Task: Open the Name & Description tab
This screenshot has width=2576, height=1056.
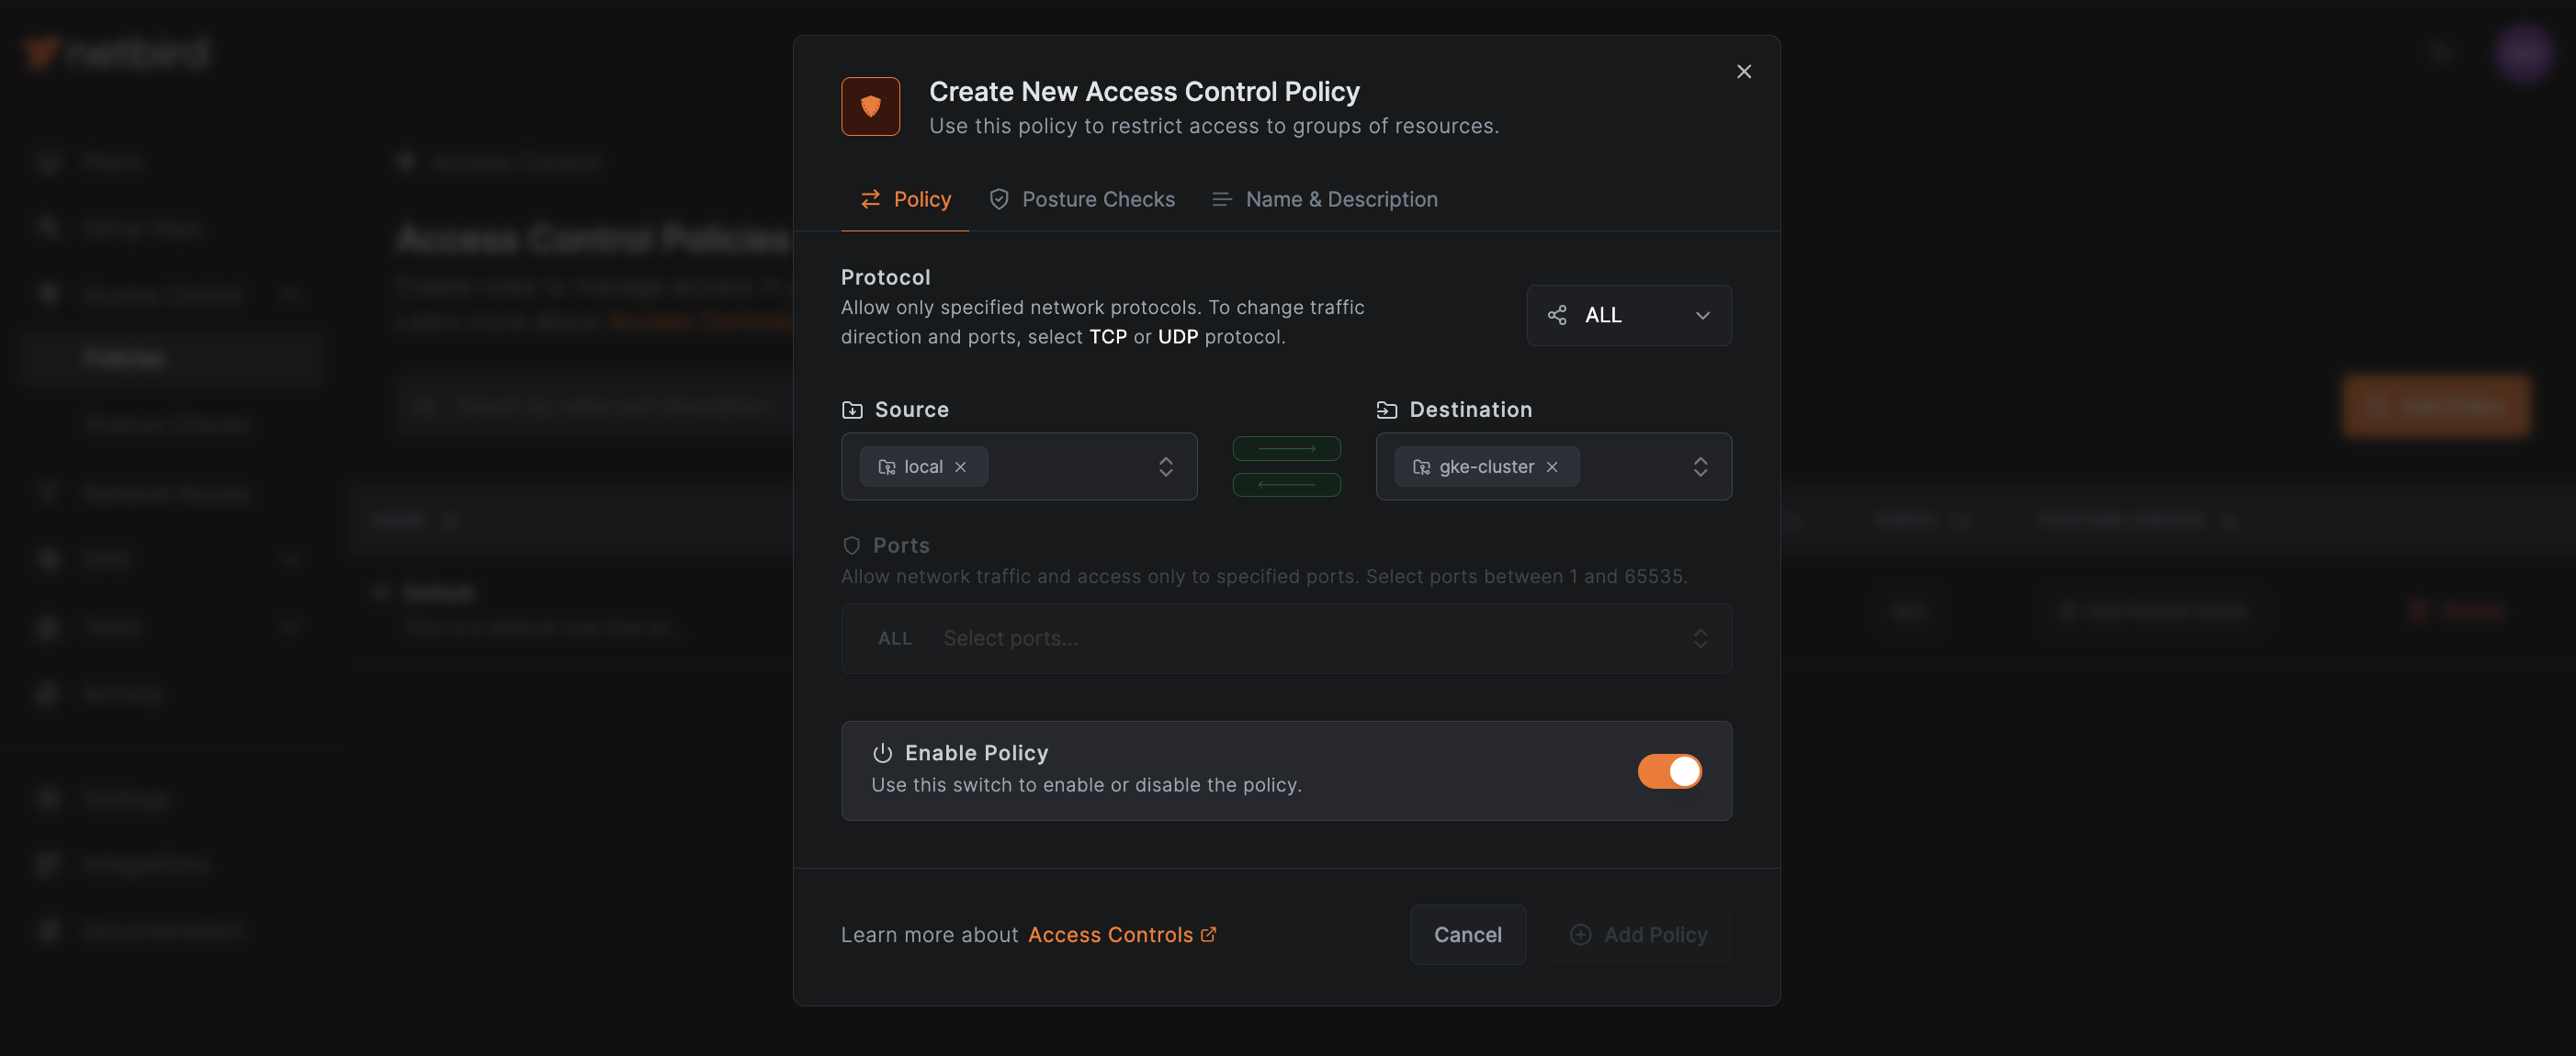Action: point(1325,200)
